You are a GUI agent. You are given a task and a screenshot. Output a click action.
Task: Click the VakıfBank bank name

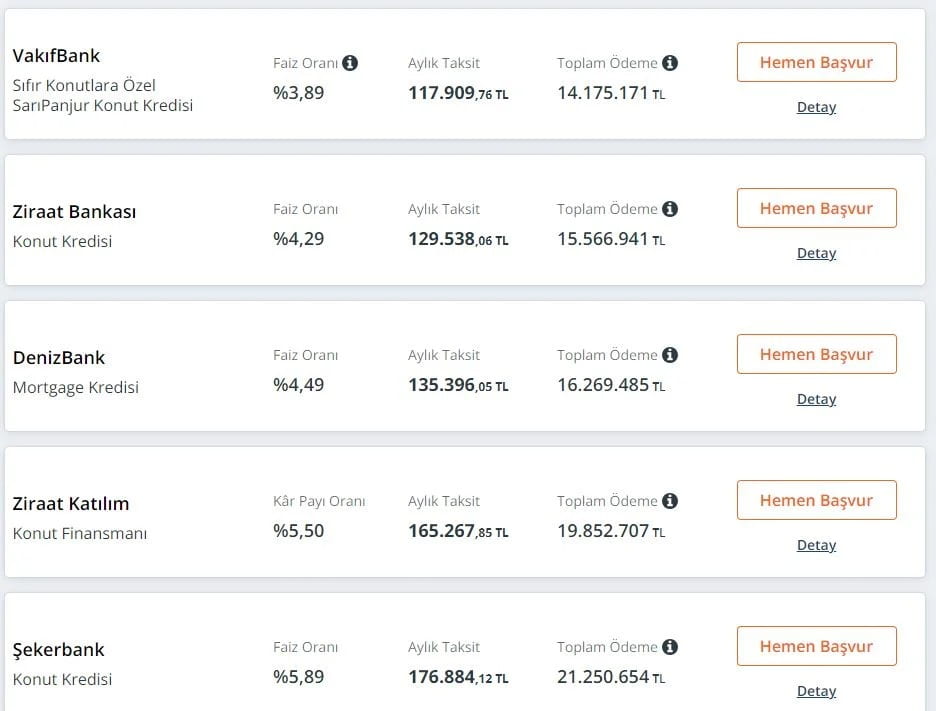pyautogui.click(x=57, y=55)
